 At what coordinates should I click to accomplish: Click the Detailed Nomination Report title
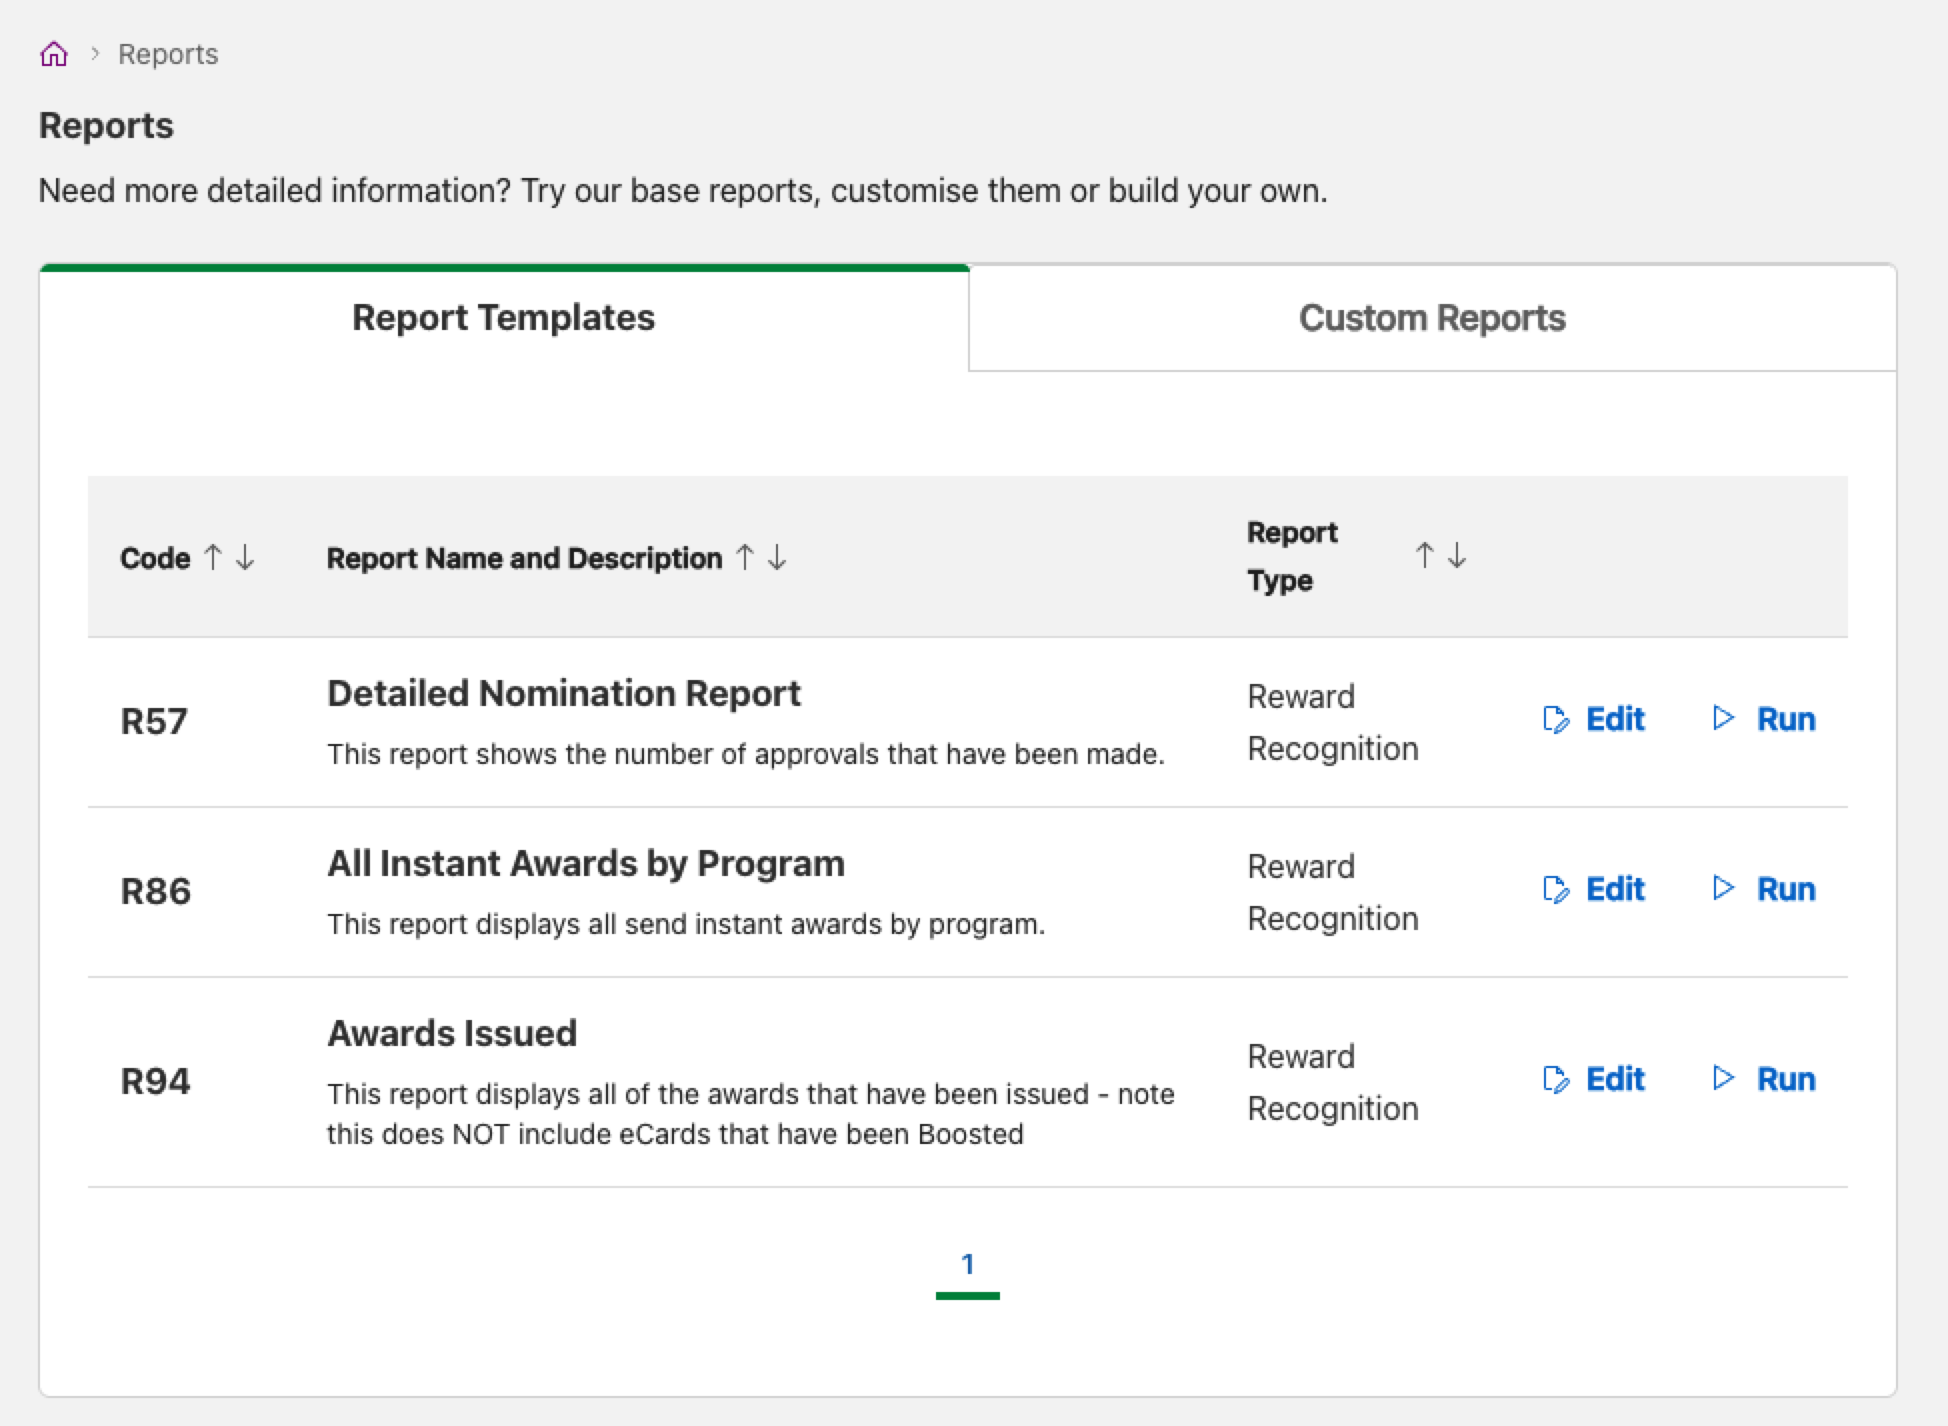click(564, 693)
